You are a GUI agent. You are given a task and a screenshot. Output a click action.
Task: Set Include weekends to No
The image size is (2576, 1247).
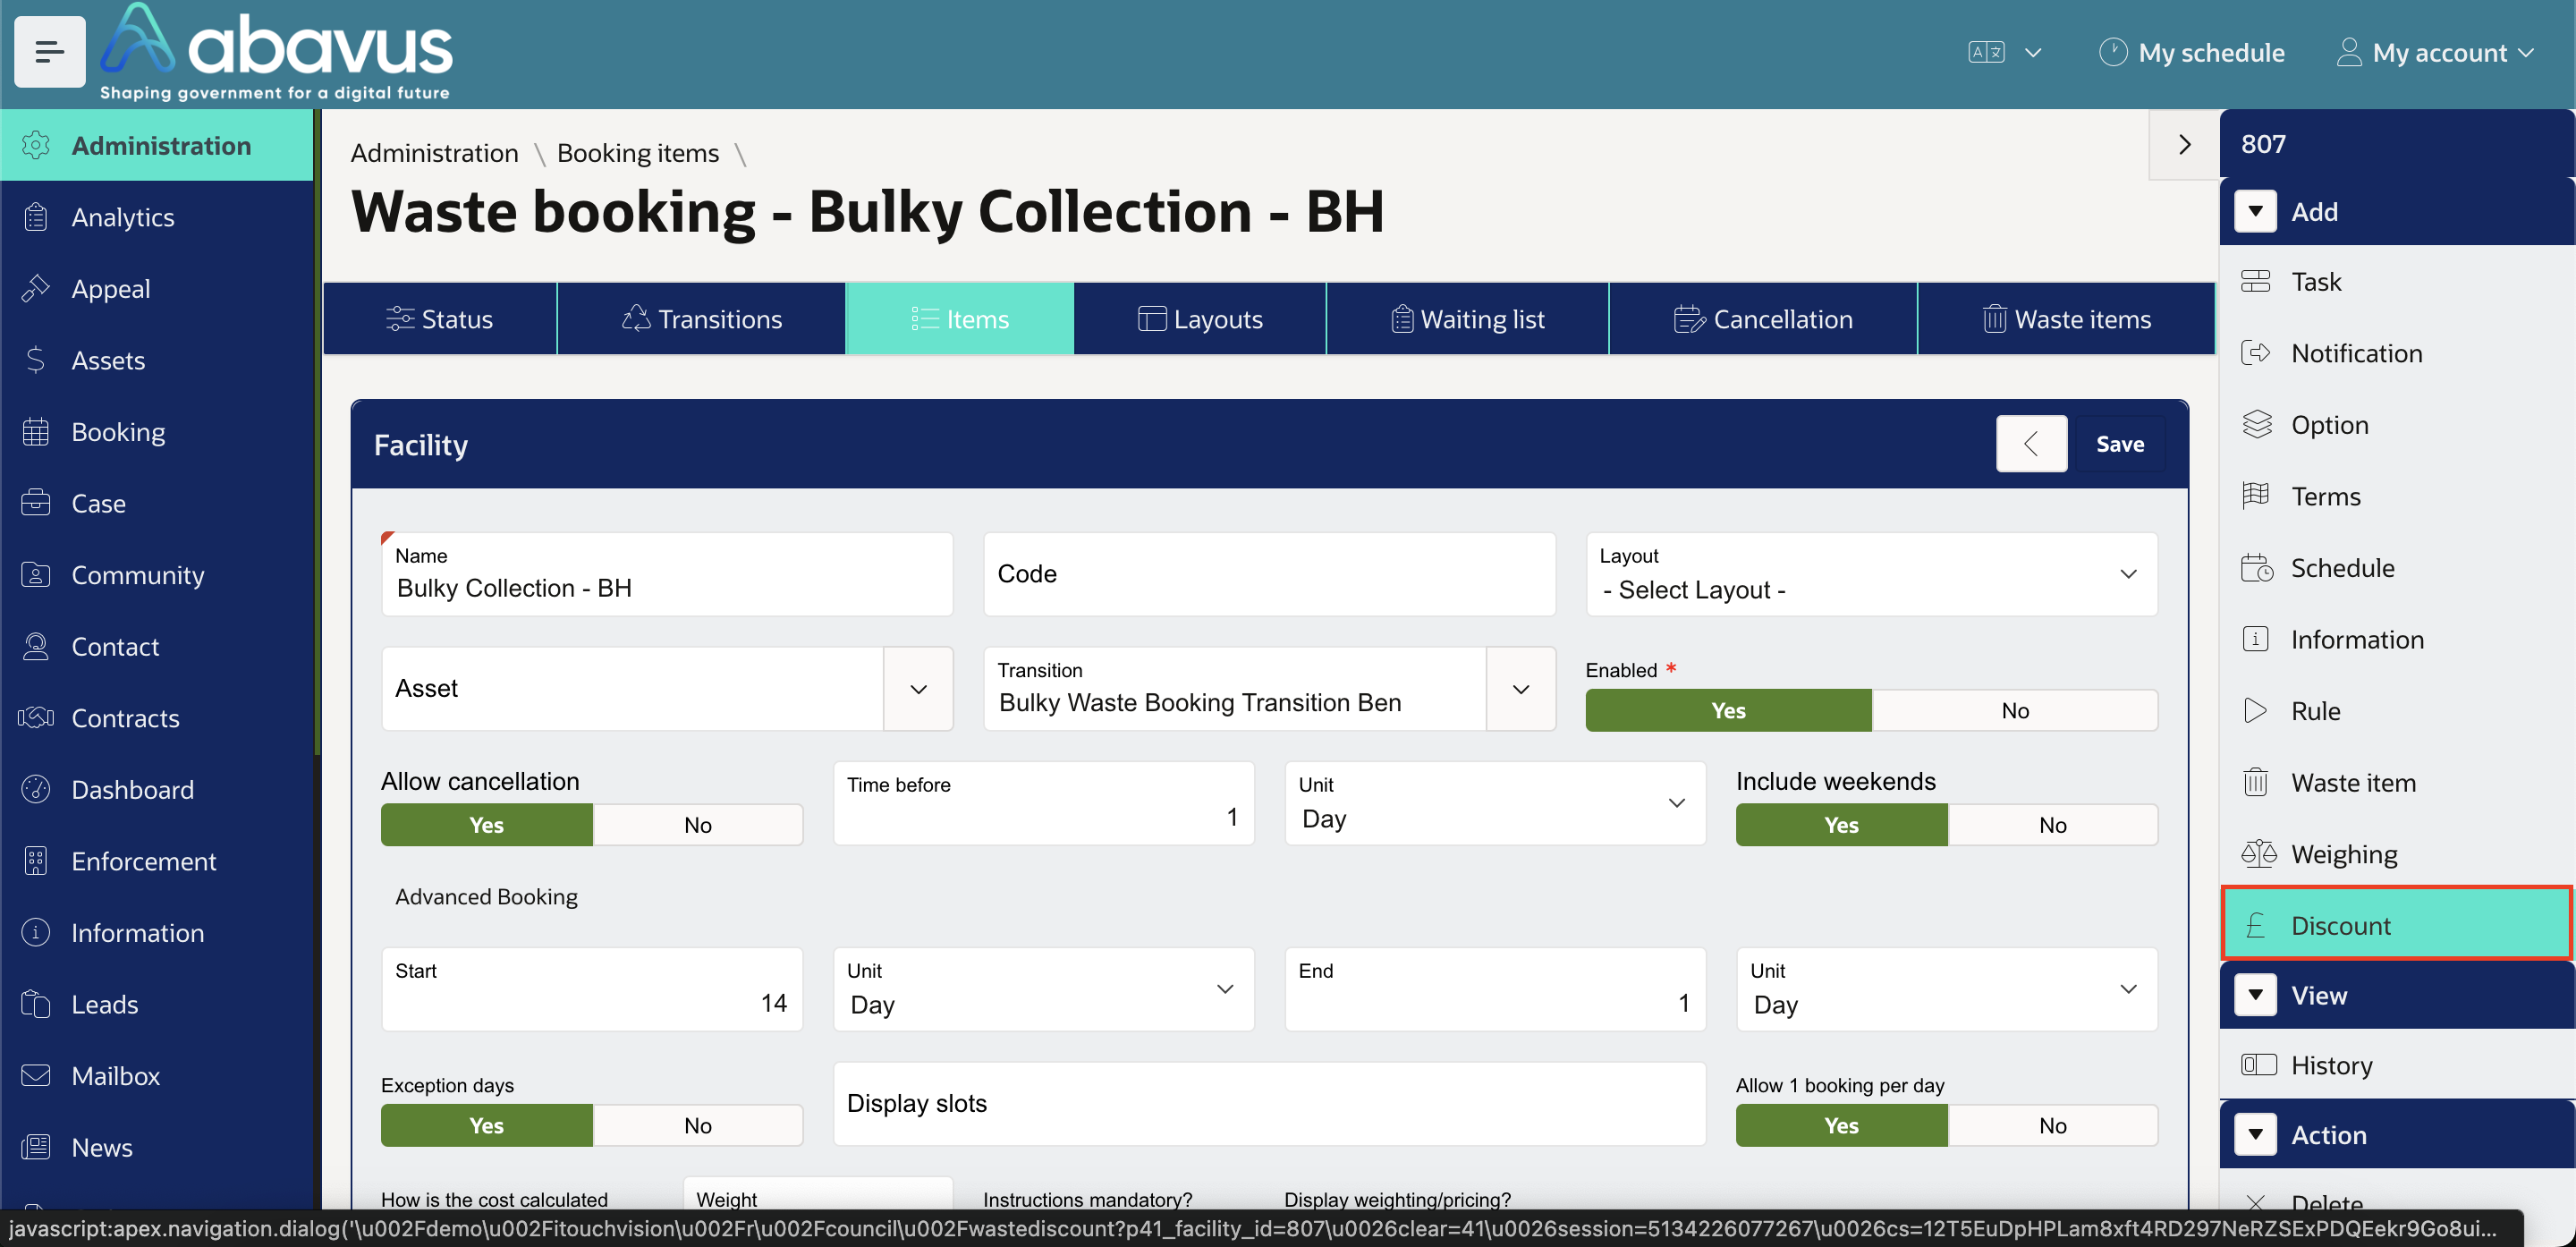[x=2052, y=825]
